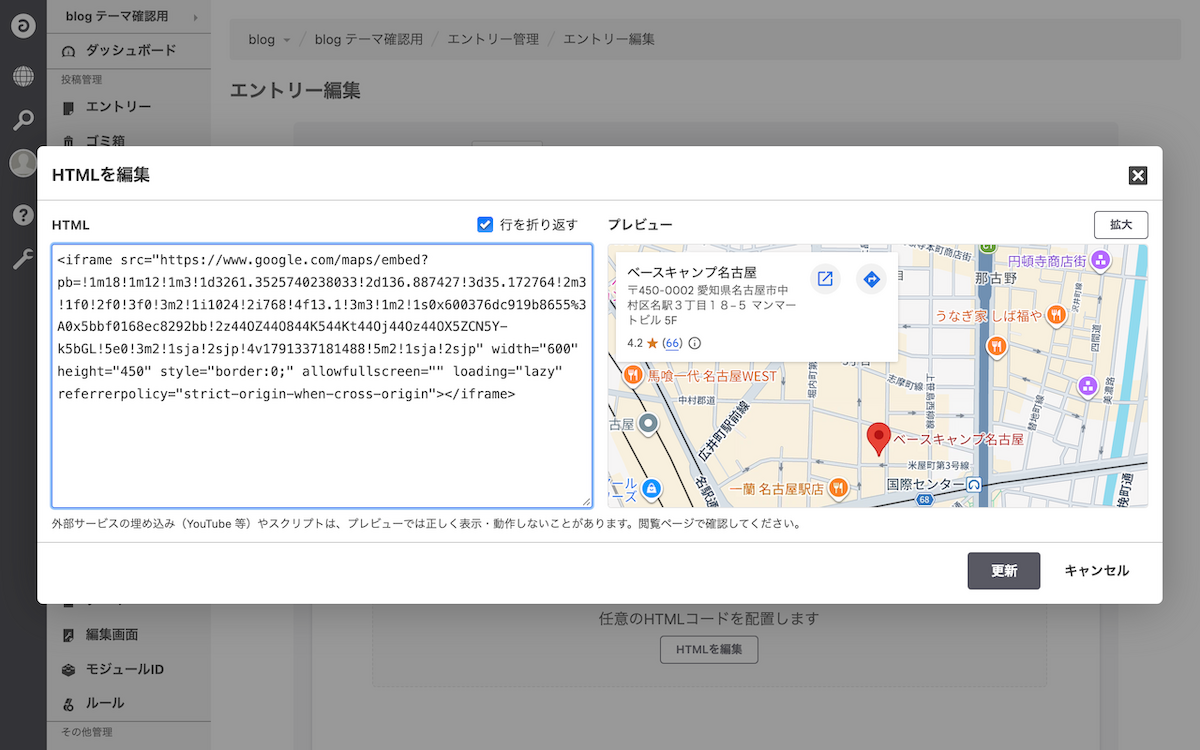Open ゴミ箱 in the sidebar
Viewport: 1200px width, 750px height.
coord(129,141)
